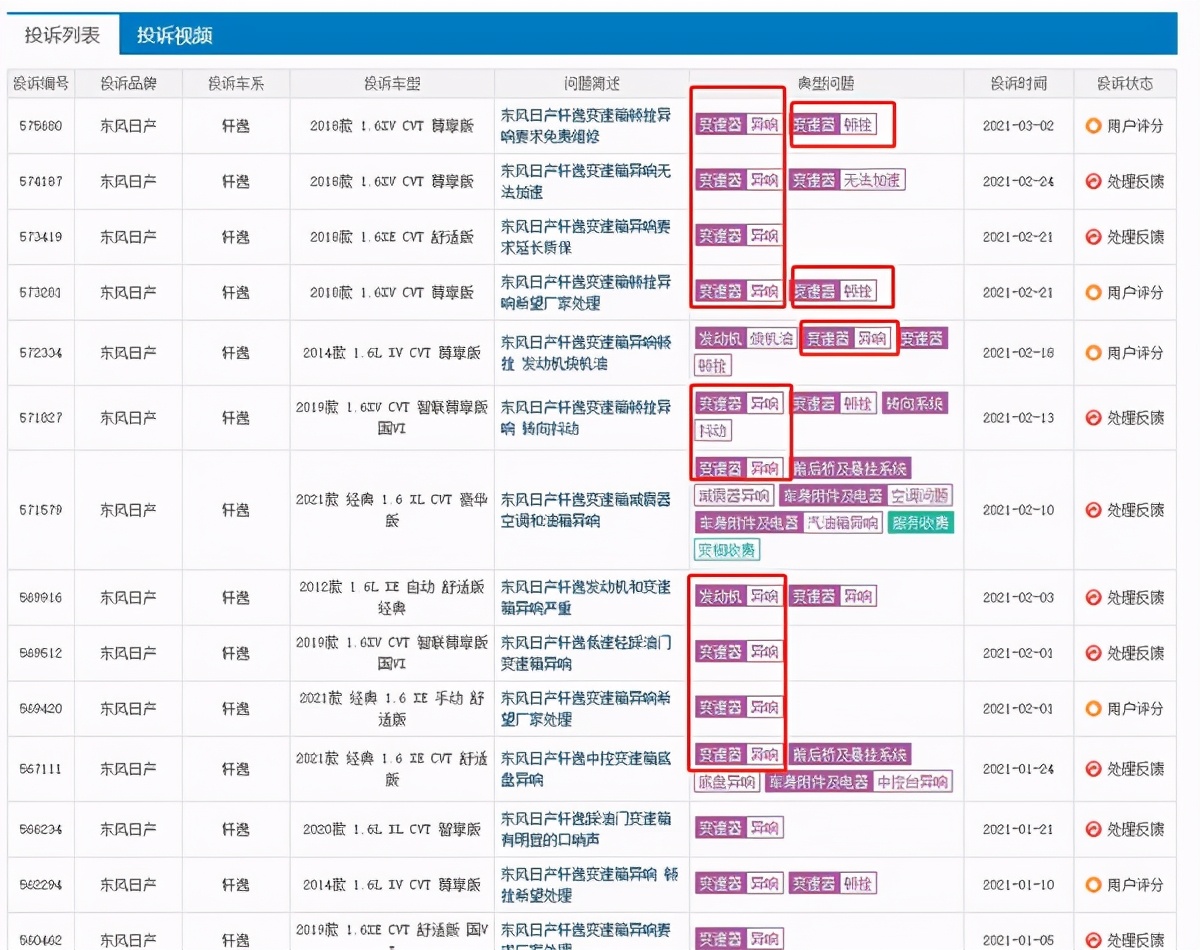This screenshot has height=950, width=1200.
Task: Open complaint 变速箱顿挫异响要求免费维修
Action: click(586, 126)
